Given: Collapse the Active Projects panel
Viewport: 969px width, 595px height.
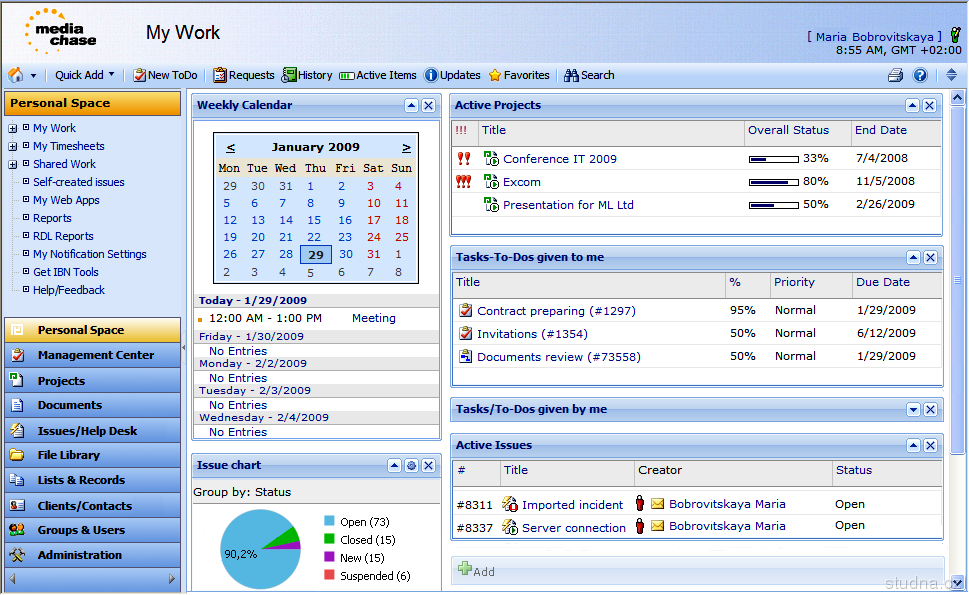Looking at the screenshot, I should click(912, 106).
